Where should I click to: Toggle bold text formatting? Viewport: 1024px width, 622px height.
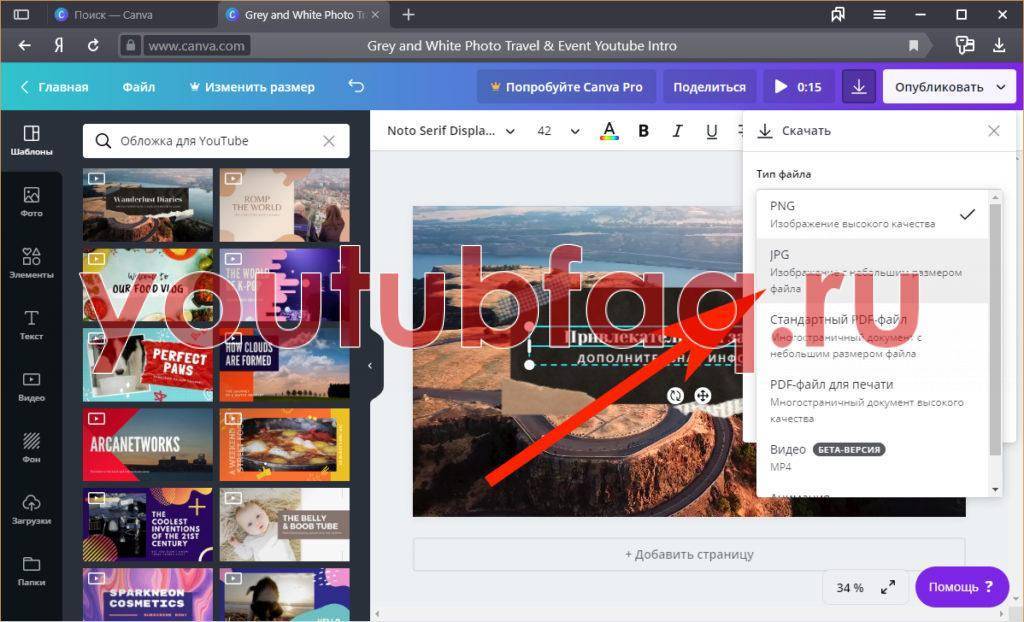click(x=643, y=131)
